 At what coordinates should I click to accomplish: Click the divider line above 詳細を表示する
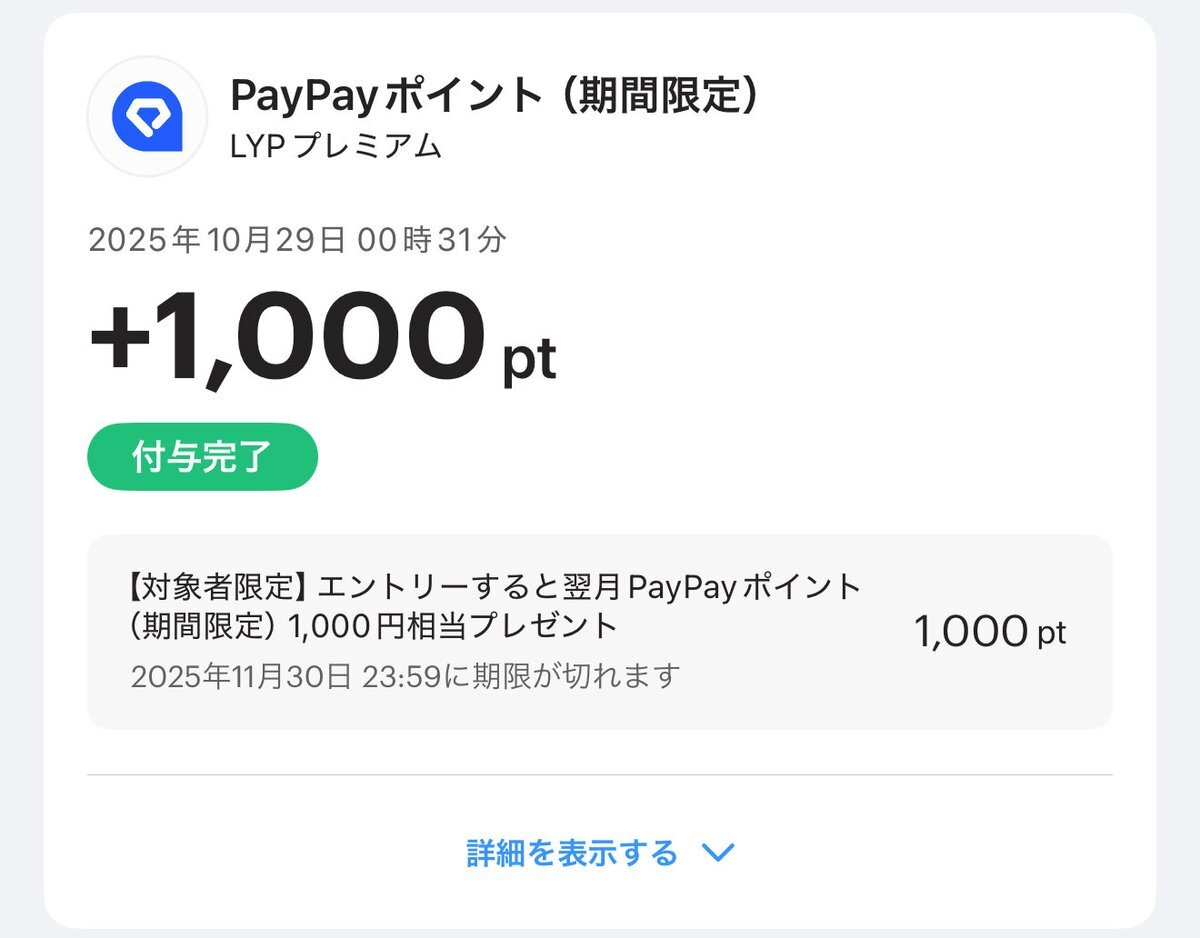(x=600, y=774)
